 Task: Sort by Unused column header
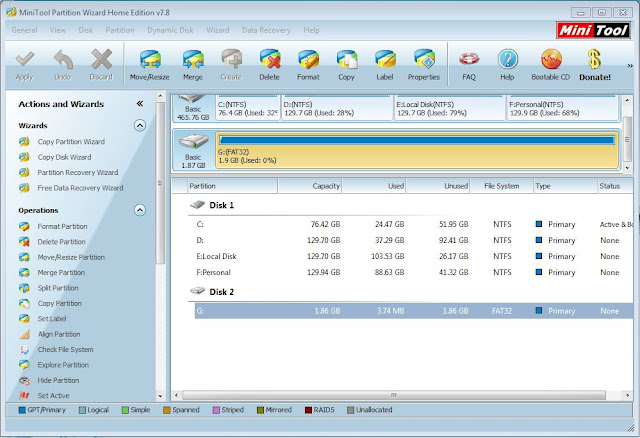(x=438, y=186)
